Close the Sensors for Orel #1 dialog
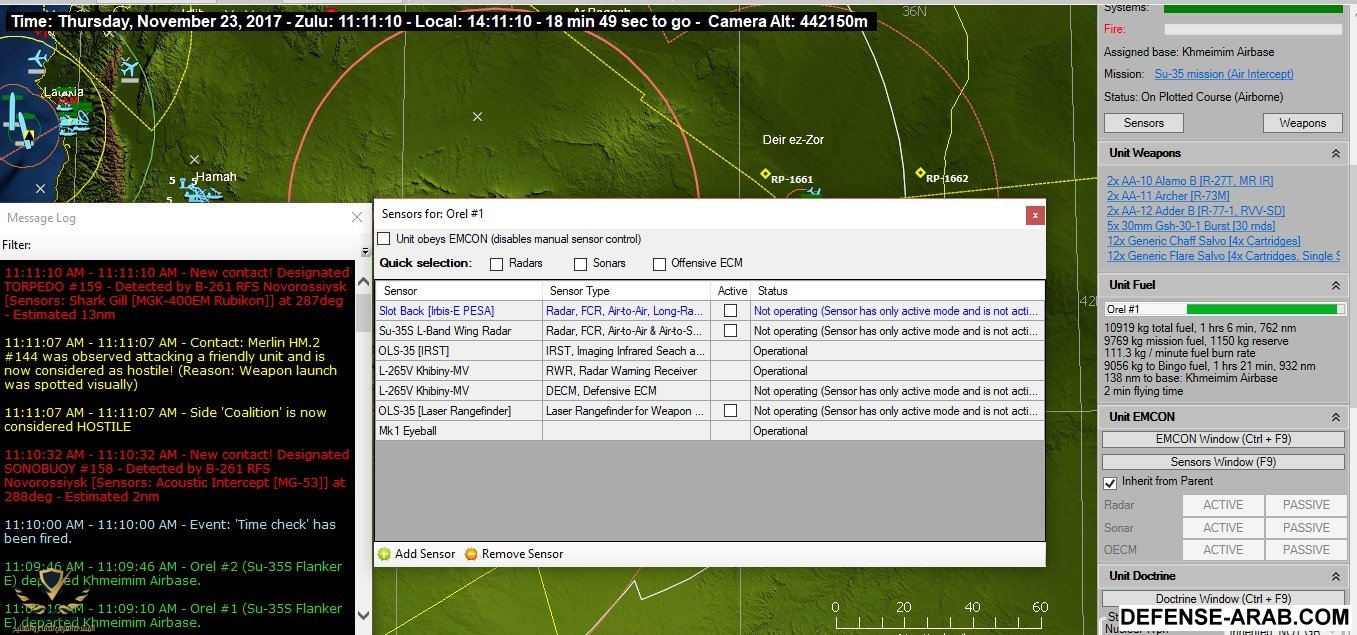Image resolution: width=1357 pixels, height=635 pixels. [x=1035, y=215]
